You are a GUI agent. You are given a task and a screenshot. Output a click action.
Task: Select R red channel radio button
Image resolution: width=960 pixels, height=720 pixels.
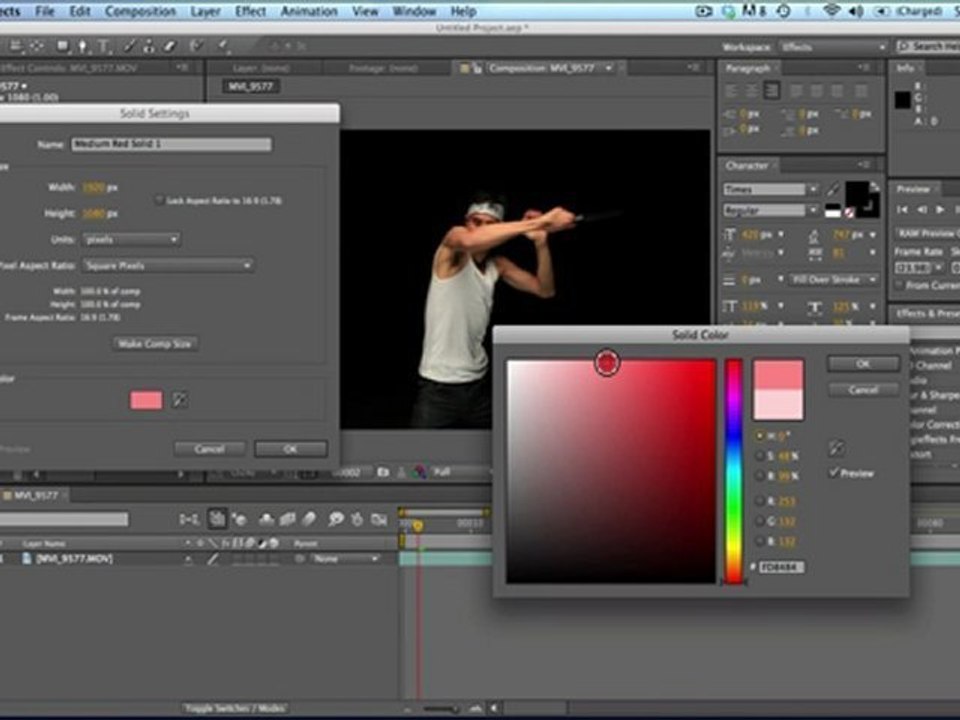[760, 501]
